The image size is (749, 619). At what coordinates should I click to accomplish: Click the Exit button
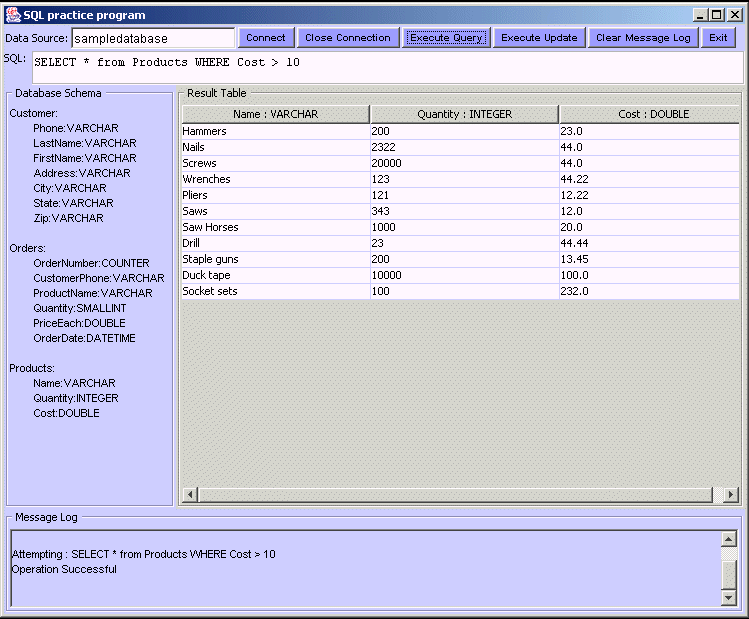pos(718,38)
